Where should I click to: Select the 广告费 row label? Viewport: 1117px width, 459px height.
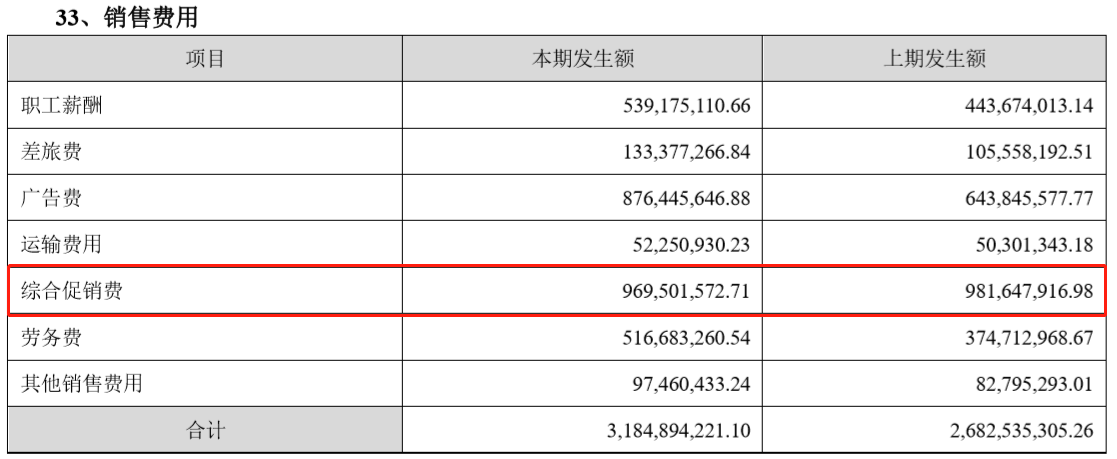(51, 198)
